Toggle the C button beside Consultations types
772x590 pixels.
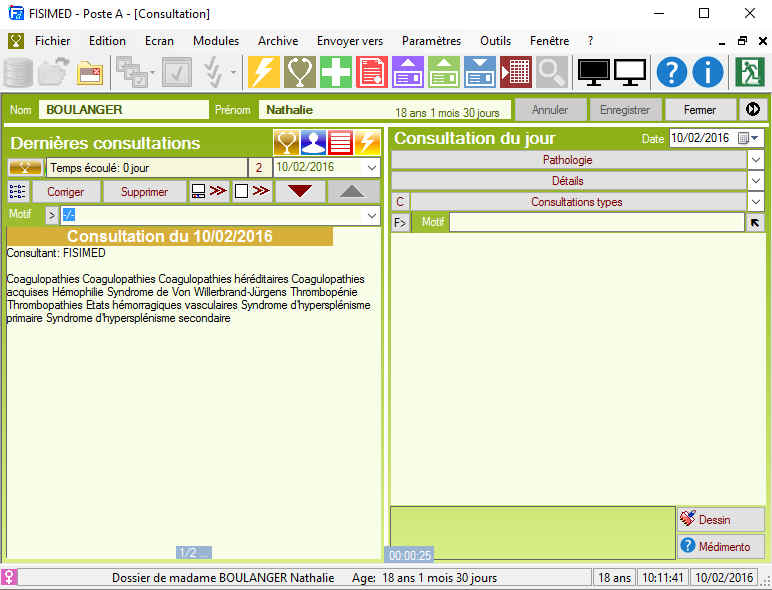400,202
